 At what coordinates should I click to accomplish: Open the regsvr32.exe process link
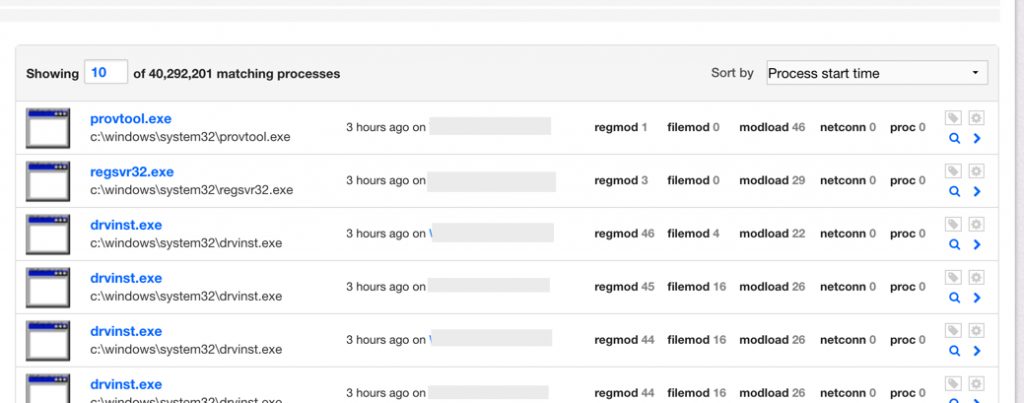[131, 172]
